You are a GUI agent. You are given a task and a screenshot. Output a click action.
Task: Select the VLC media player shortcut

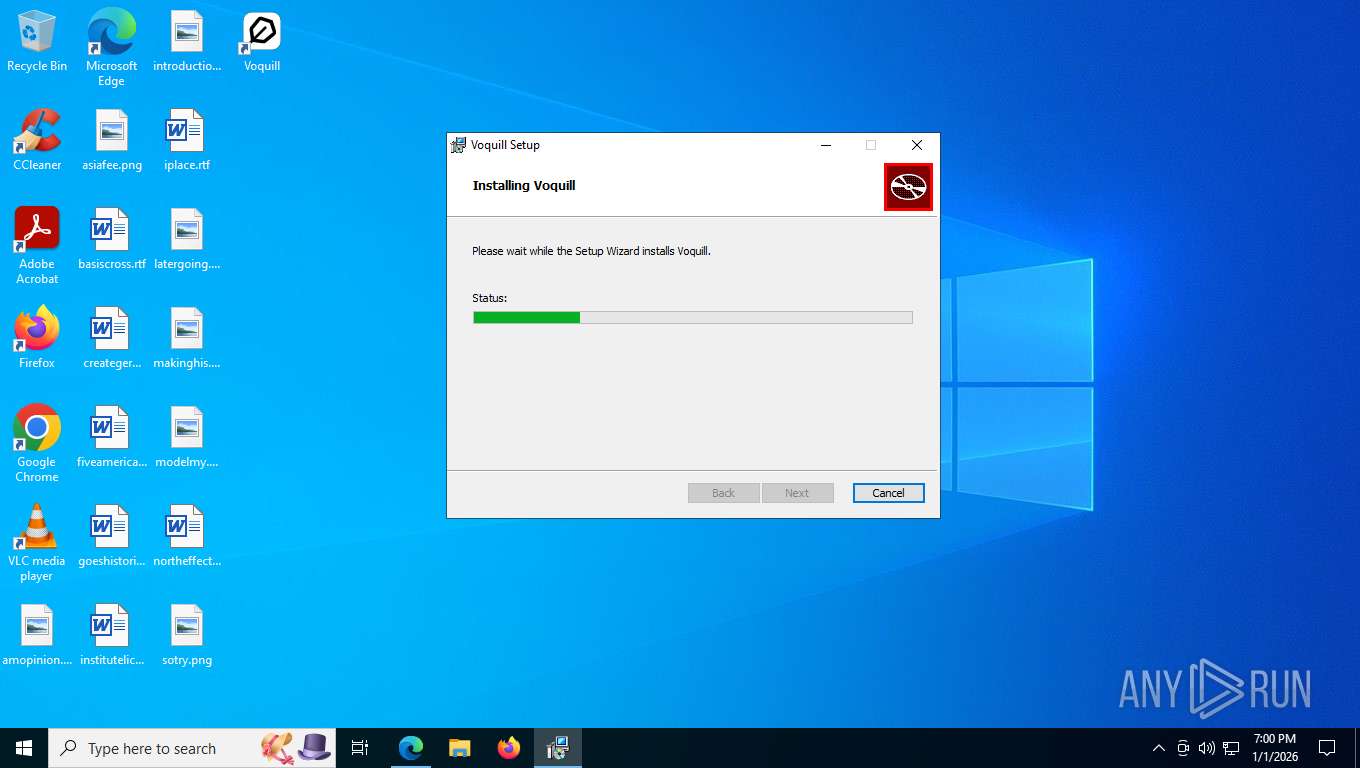37,543
